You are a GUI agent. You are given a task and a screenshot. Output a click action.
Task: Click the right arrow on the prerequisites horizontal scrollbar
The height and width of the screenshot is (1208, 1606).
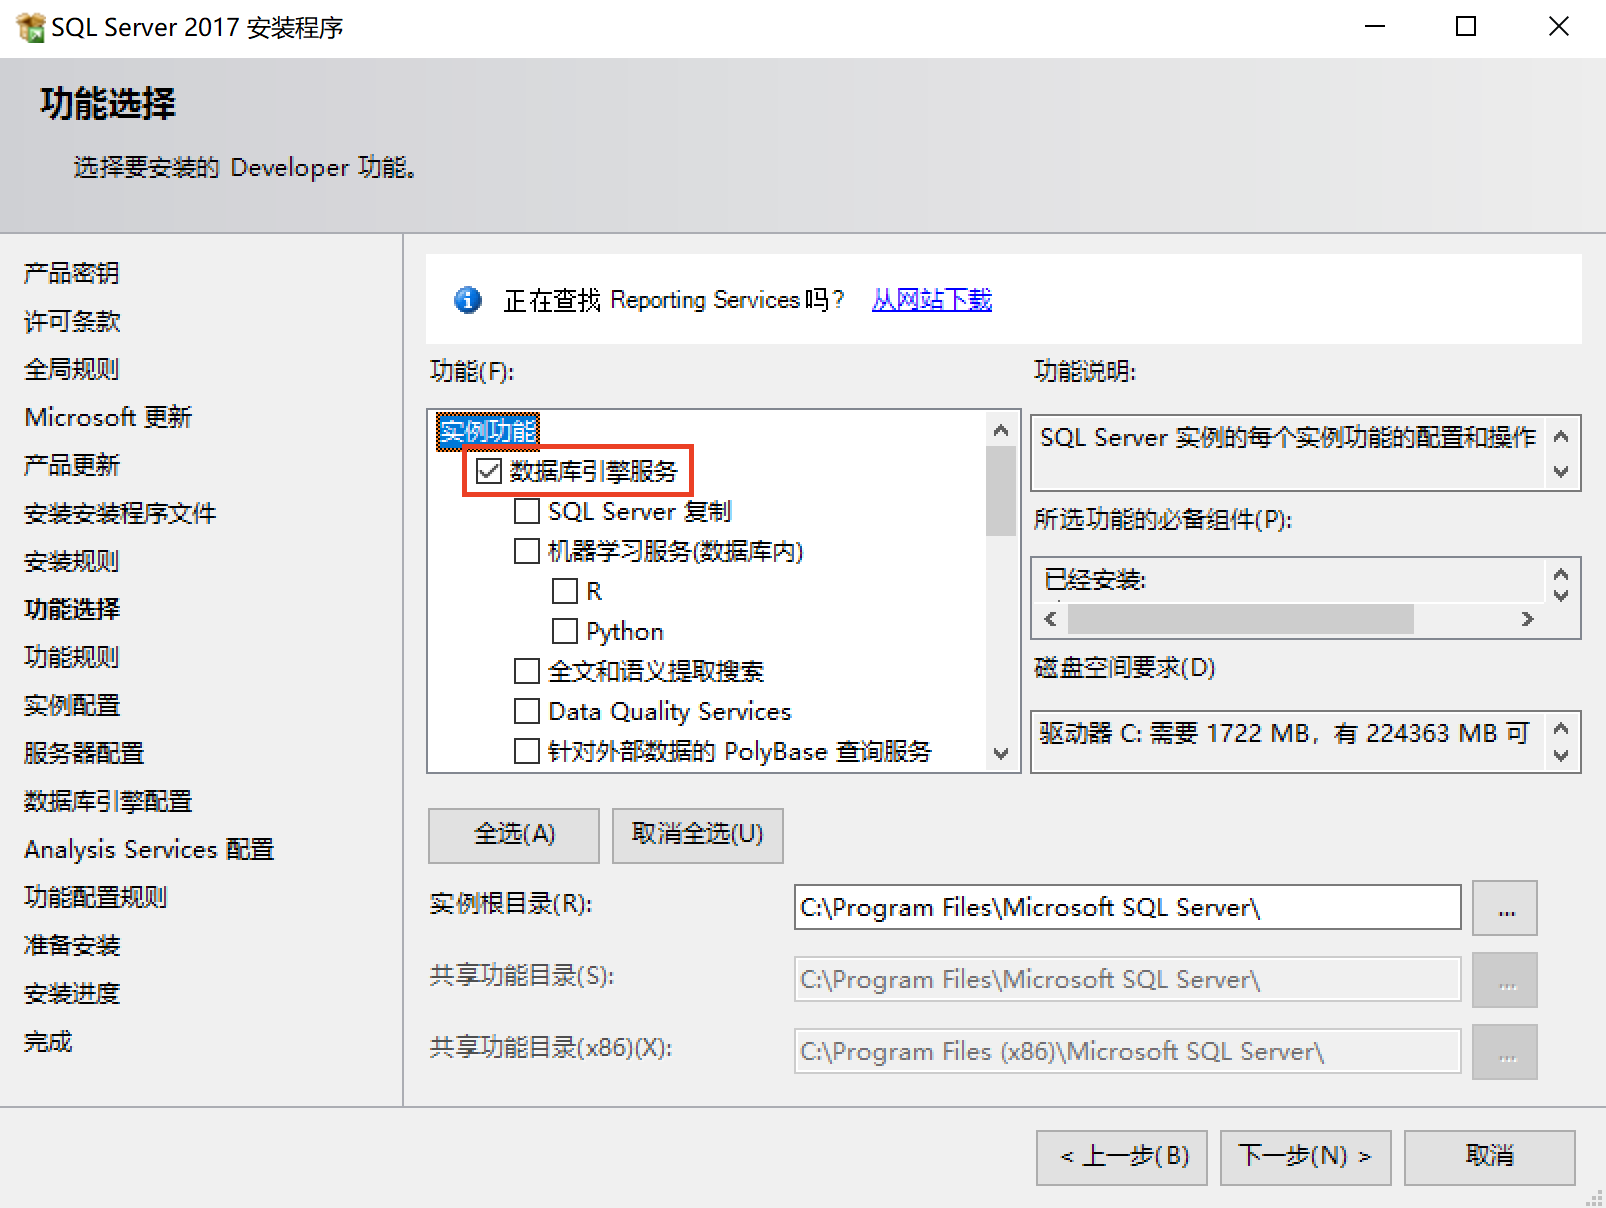[1528, 619]
